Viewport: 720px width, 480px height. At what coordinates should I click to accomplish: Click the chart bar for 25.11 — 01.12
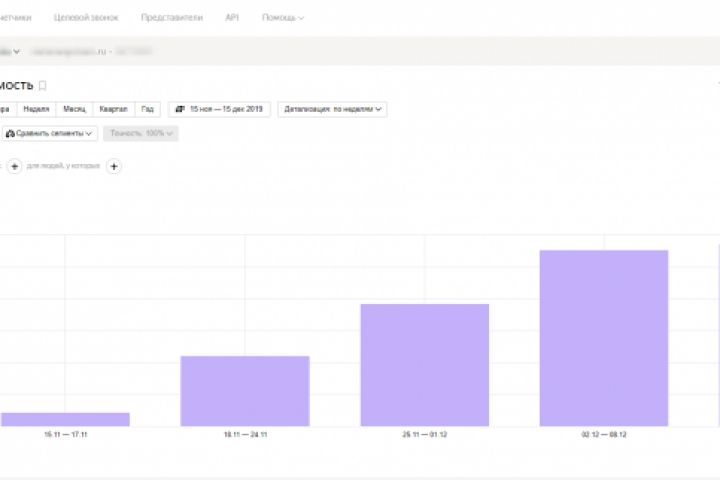tap(425, 365)
